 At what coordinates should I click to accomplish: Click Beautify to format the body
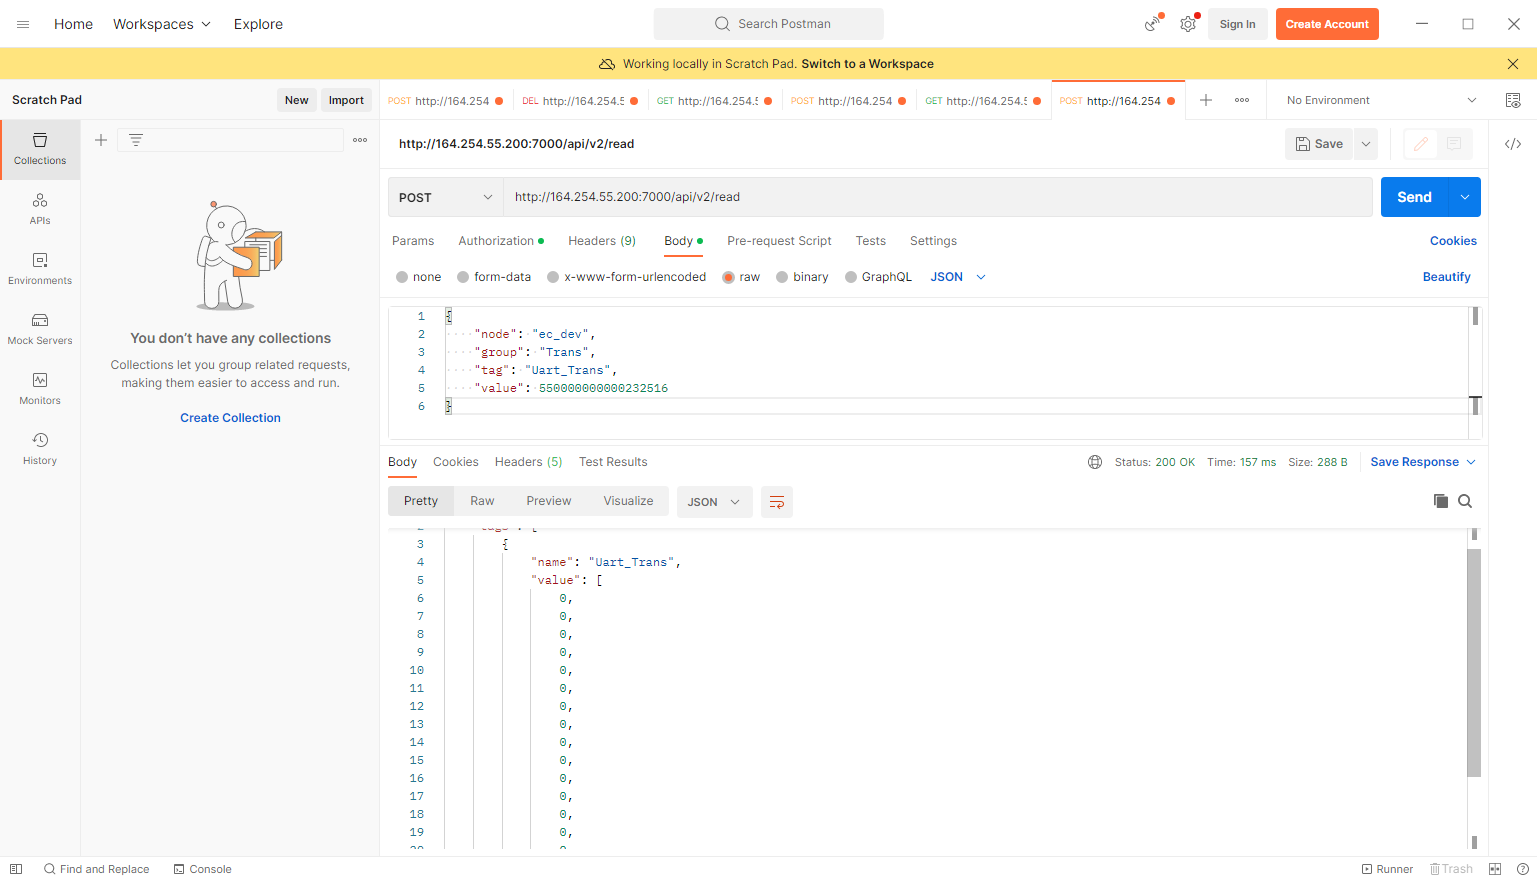pos(1446,277)
